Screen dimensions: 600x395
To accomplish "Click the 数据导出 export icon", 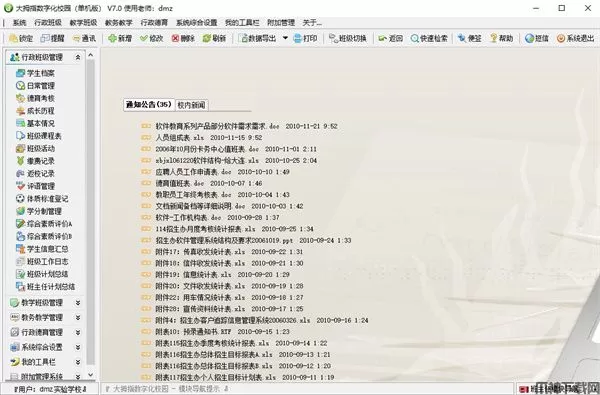I will point(243,38).
